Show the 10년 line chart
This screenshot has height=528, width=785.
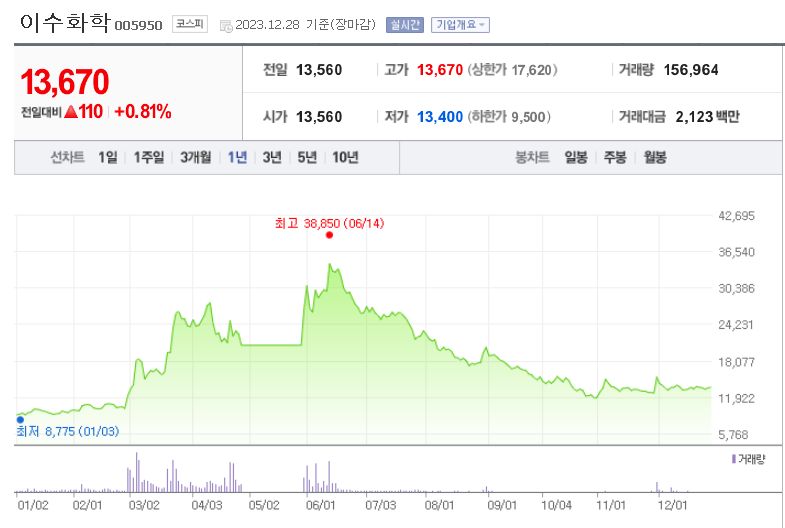[345, 158]
